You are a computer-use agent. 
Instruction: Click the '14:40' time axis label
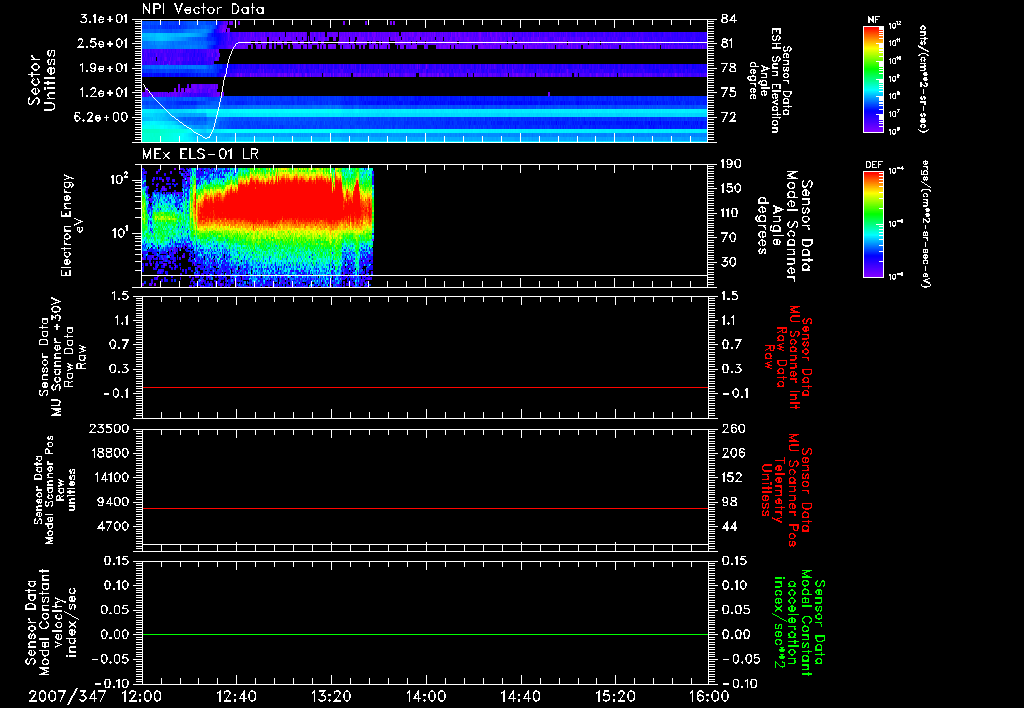tap(520, 696)
